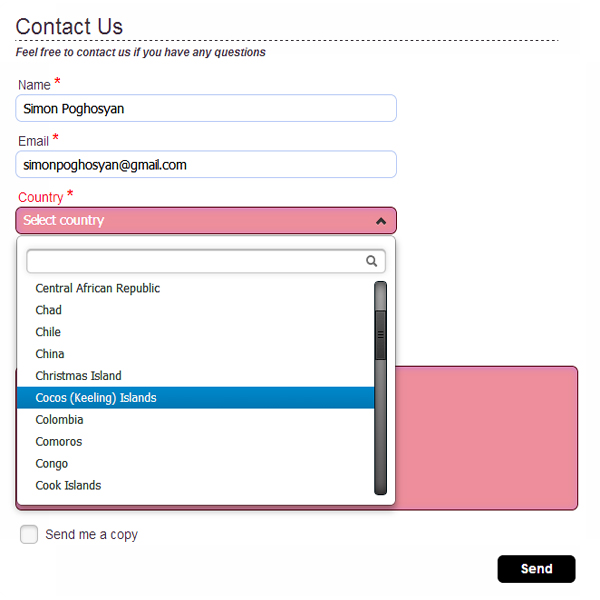The image size is (600, 600).
Task: Click the Send button
Action: [x=536, y=569]
